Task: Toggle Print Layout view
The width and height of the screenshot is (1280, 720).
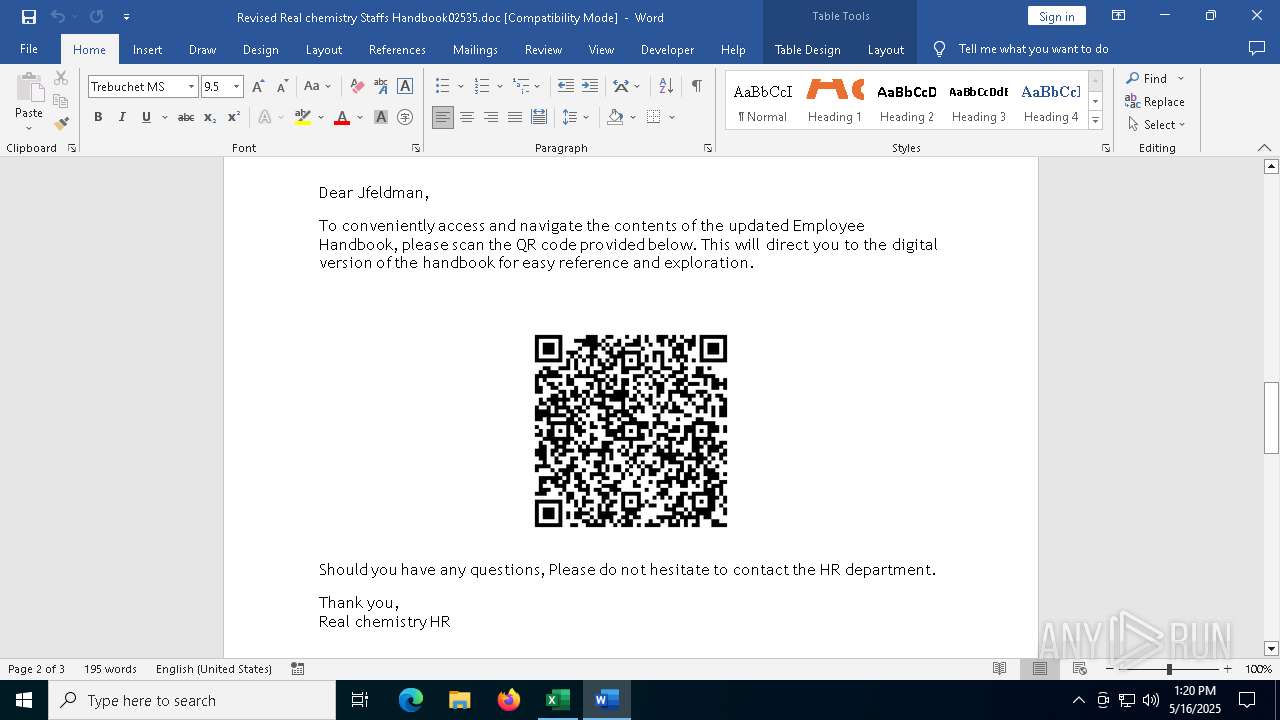Action: pyautogui.click(x=1040, y=669)
